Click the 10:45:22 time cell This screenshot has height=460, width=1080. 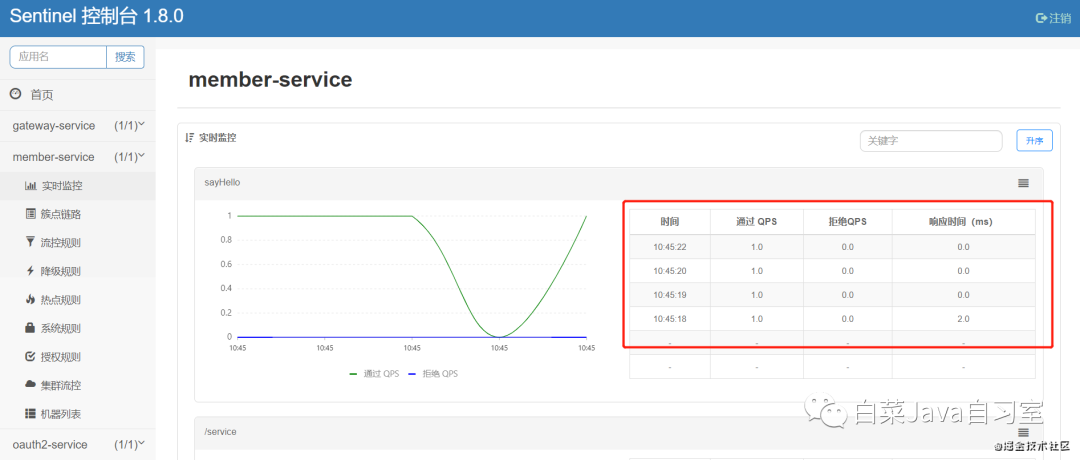point(669,247)
